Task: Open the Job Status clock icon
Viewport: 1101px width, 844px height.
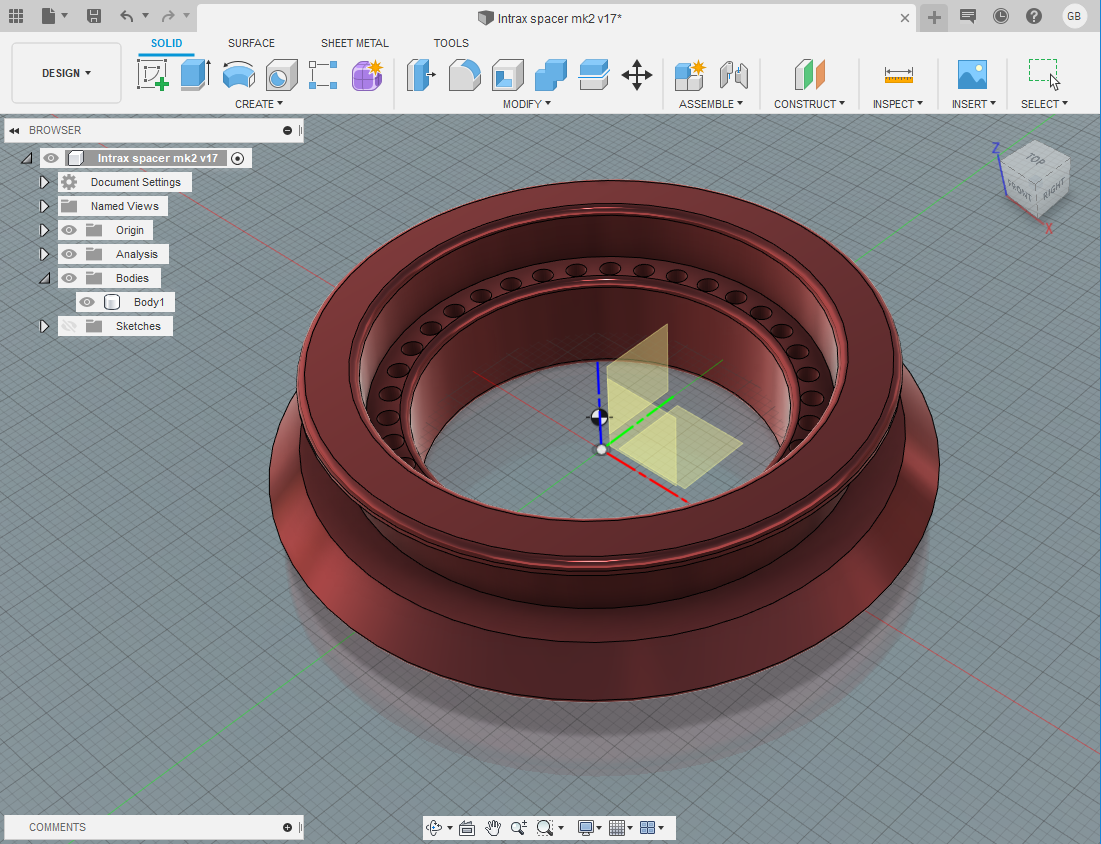Action: click(1001, 15)
